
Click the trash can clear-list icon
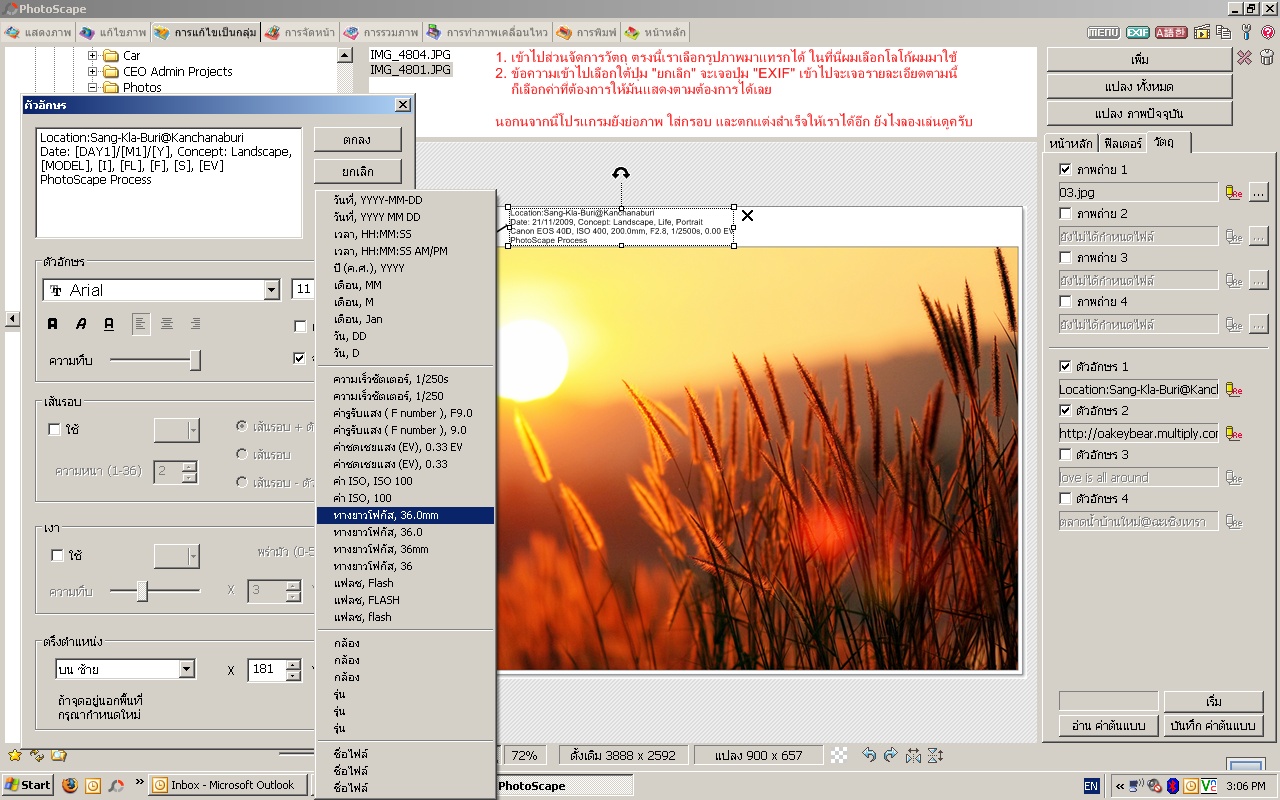(1267, 58)
